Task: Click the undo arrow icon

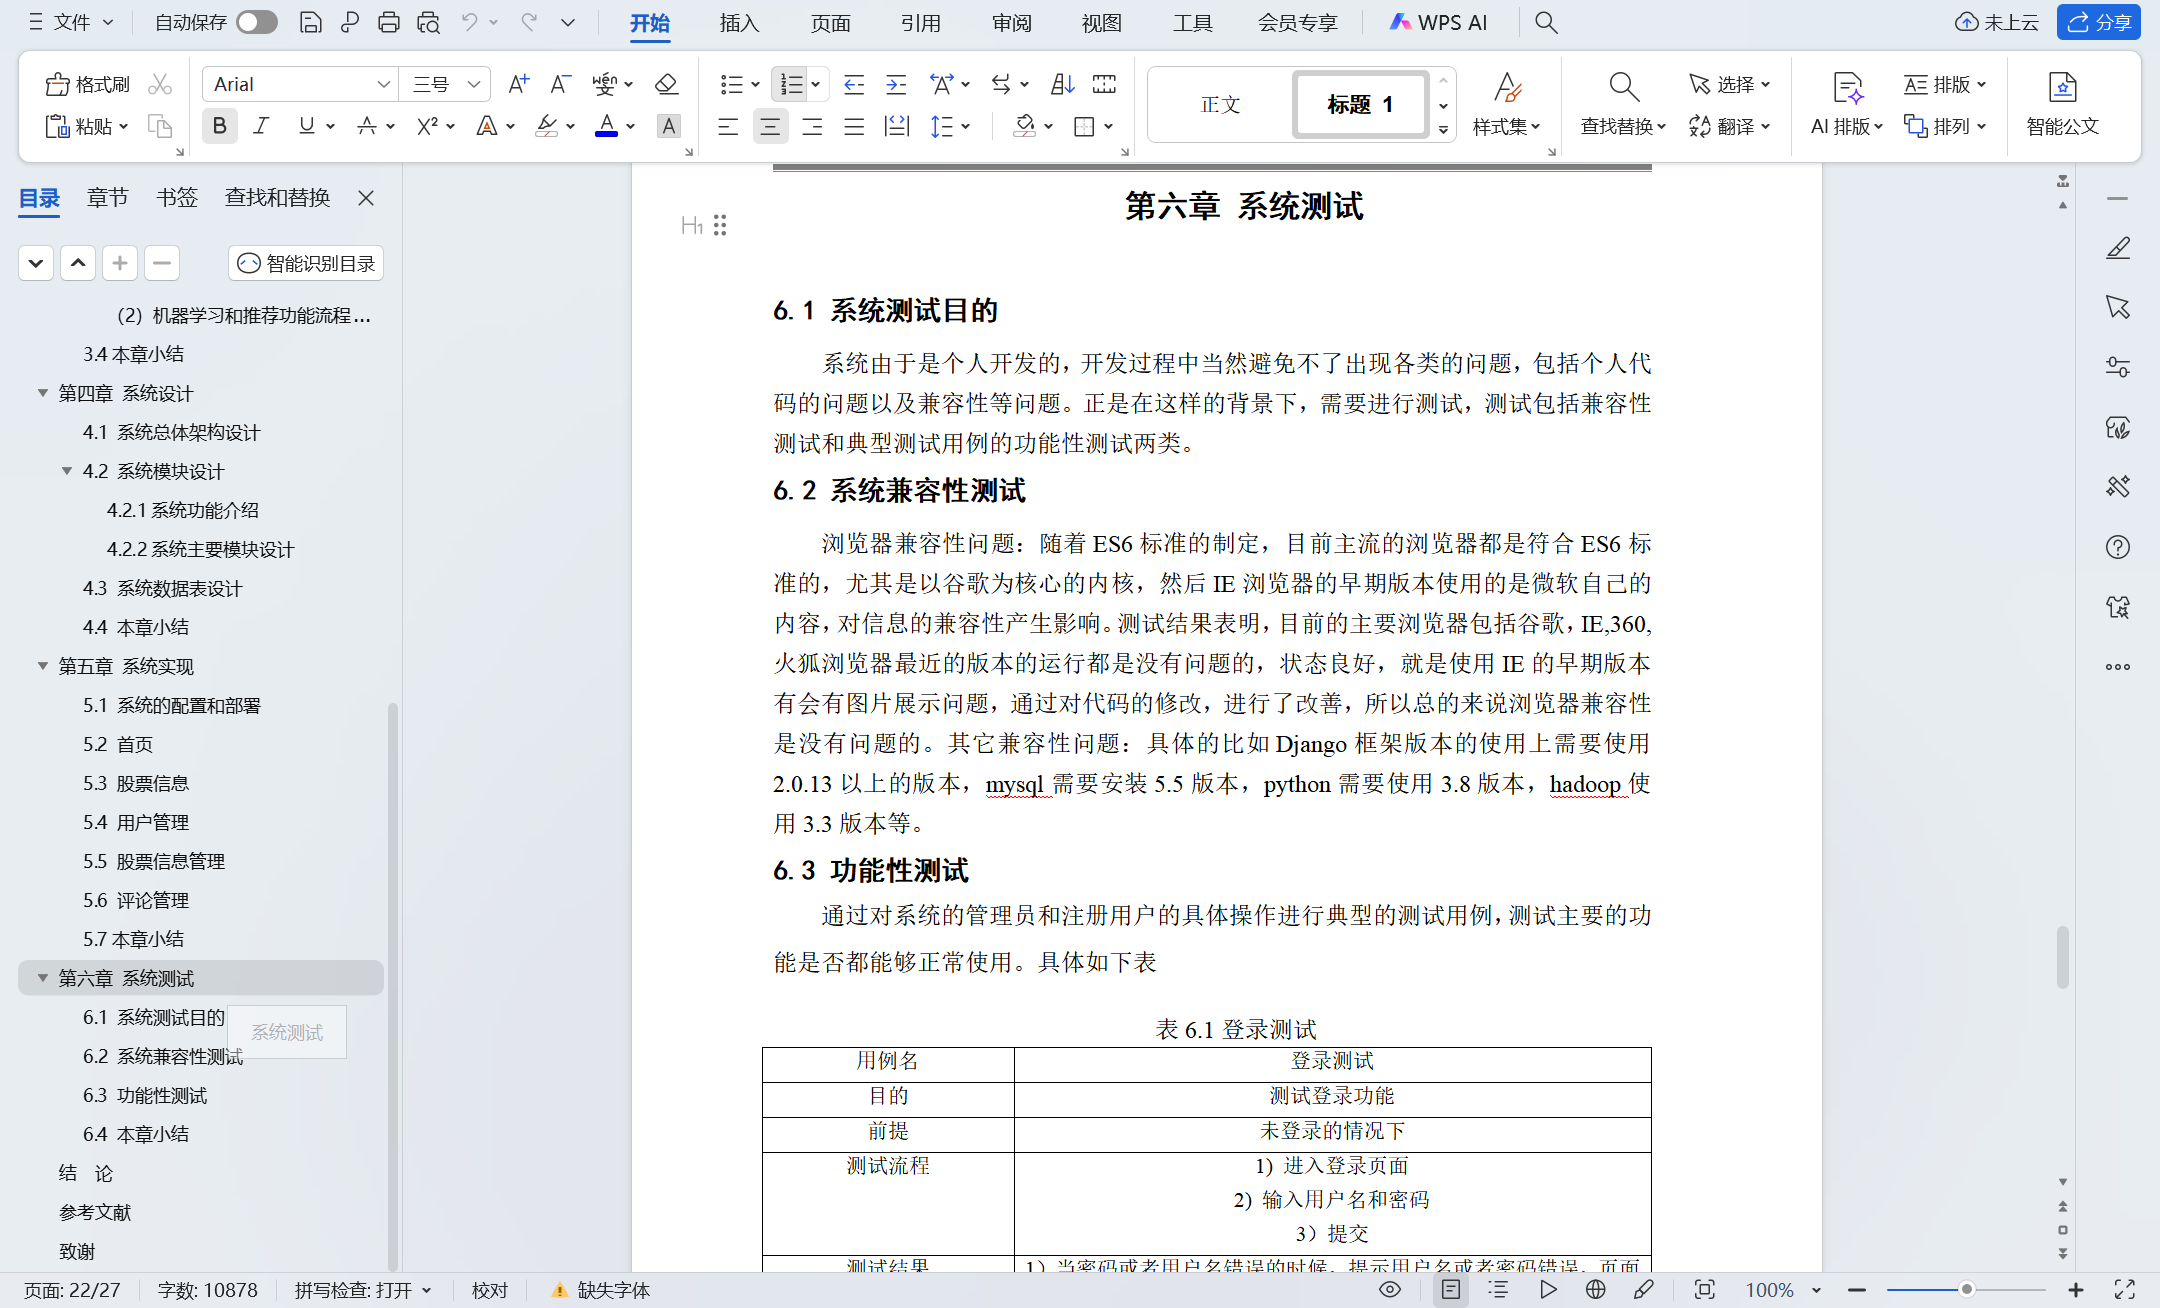Action: (469, 22)
